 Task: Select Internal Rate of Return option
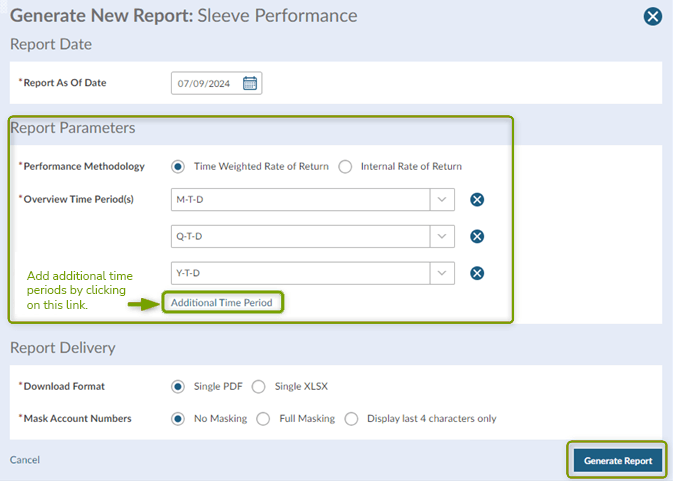point(345,167)
